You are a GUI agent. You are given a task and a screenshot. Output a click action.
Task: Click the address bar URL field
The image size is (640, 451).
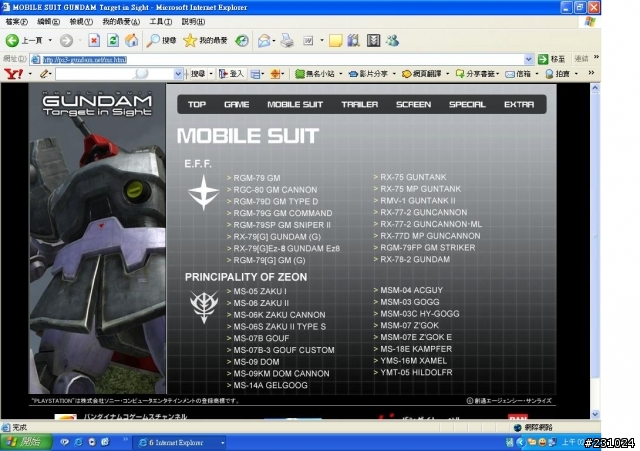pyautogui.click(x=282, y=60)
